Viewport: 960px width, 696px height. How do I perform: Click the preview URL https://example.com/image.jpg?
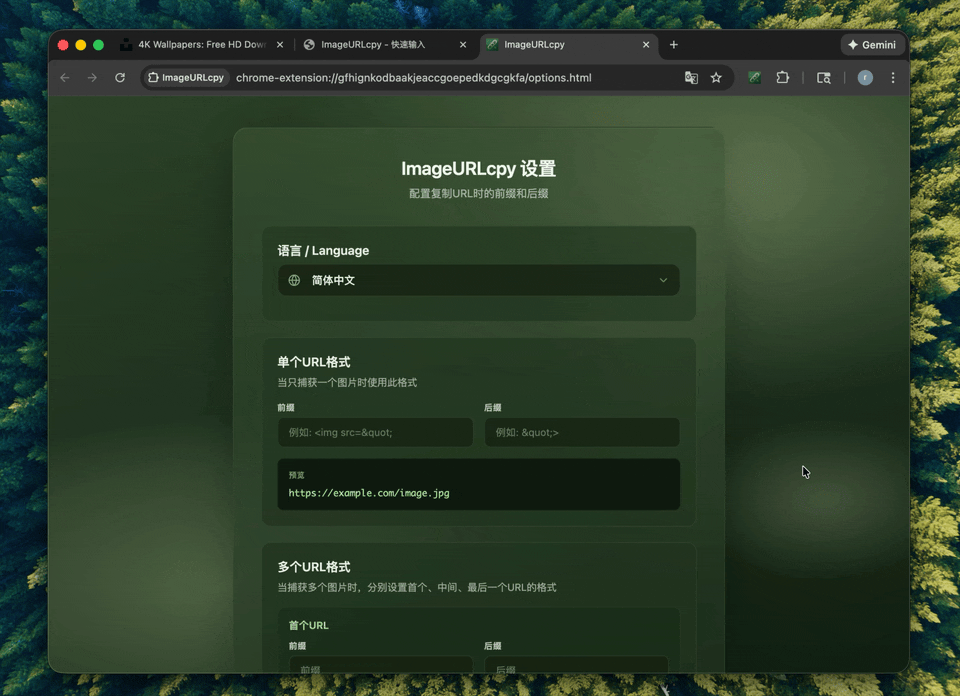(369, 493)
